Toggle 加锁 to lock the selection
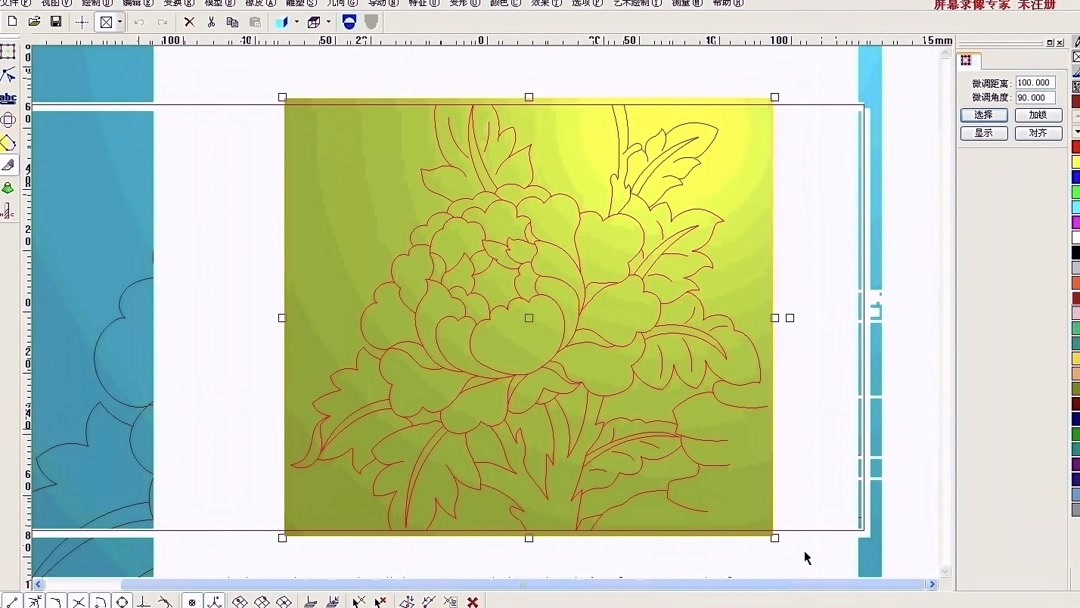1080x608 pixels. click(x=1037, y=114)
